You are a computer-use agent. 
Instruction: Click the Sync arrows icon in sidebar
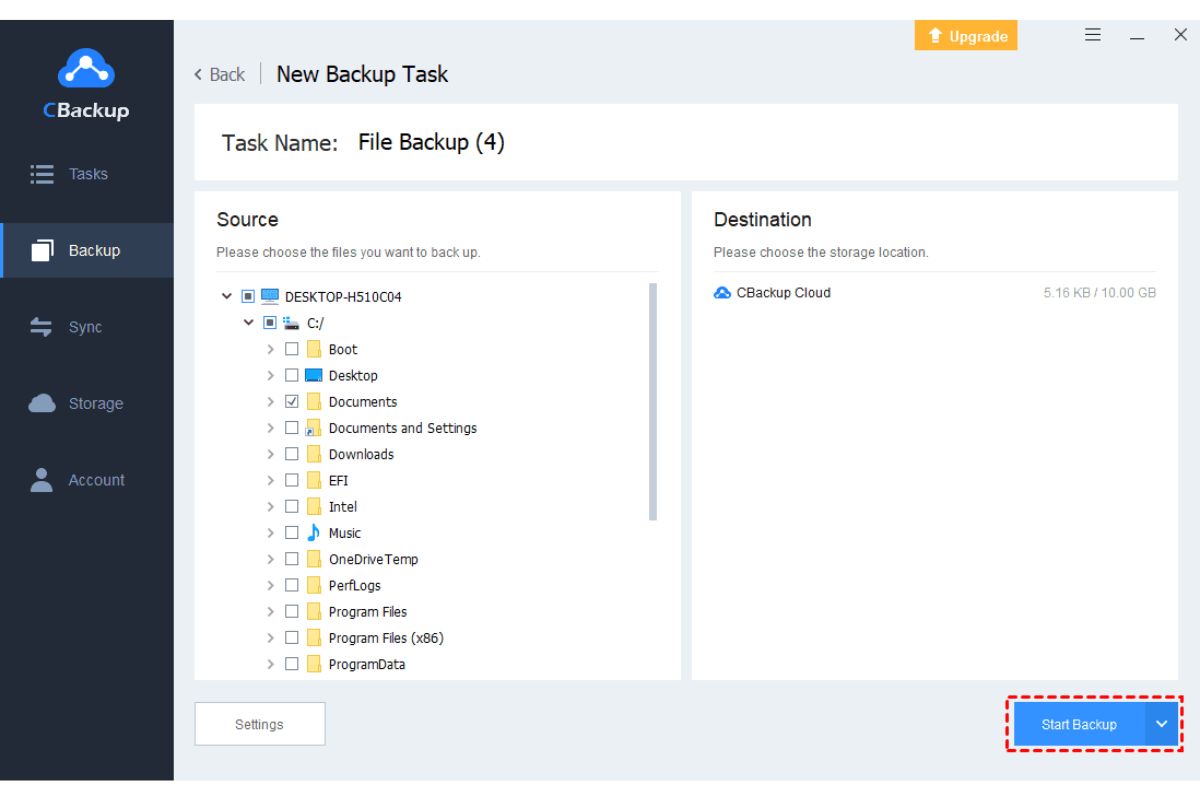42,327
